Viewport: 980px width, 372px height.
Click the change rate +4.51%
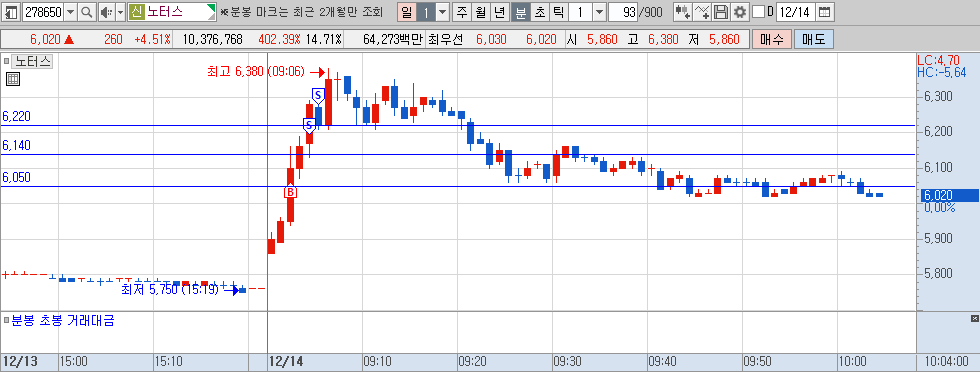tap(152, 39)
